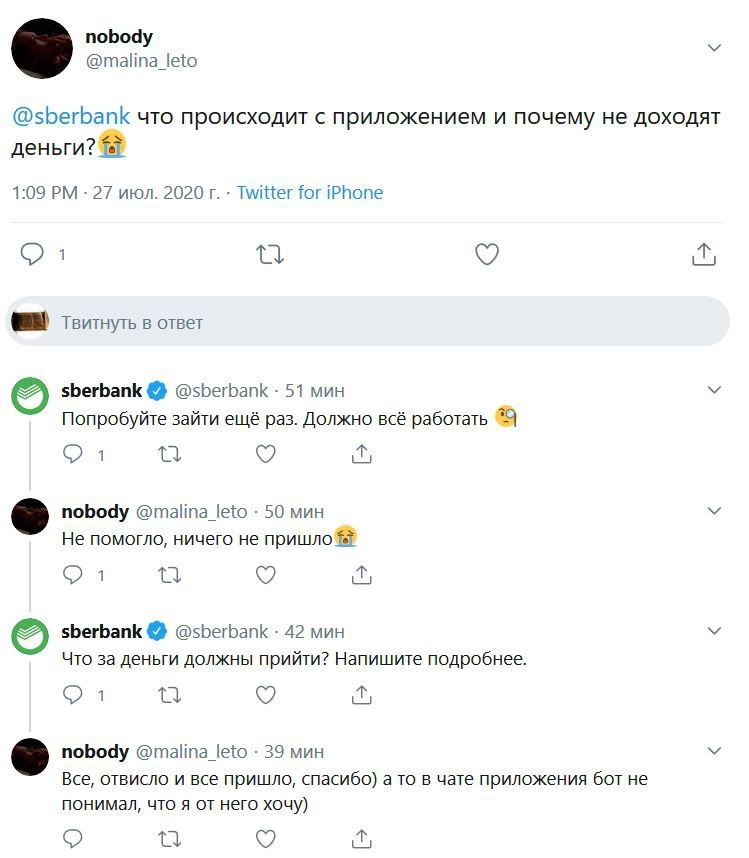This screenshot has height=858, width=749.
Task: Share nobody's 50 мин reply
Action: pyautogui.click(x=362, y=574)
